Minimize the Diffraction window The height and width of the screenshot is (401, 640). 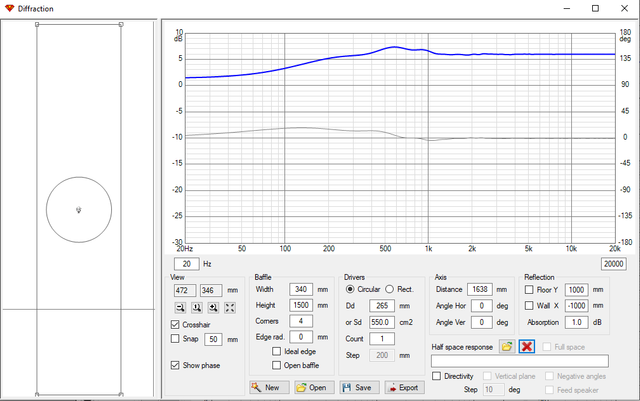(567, 8)
